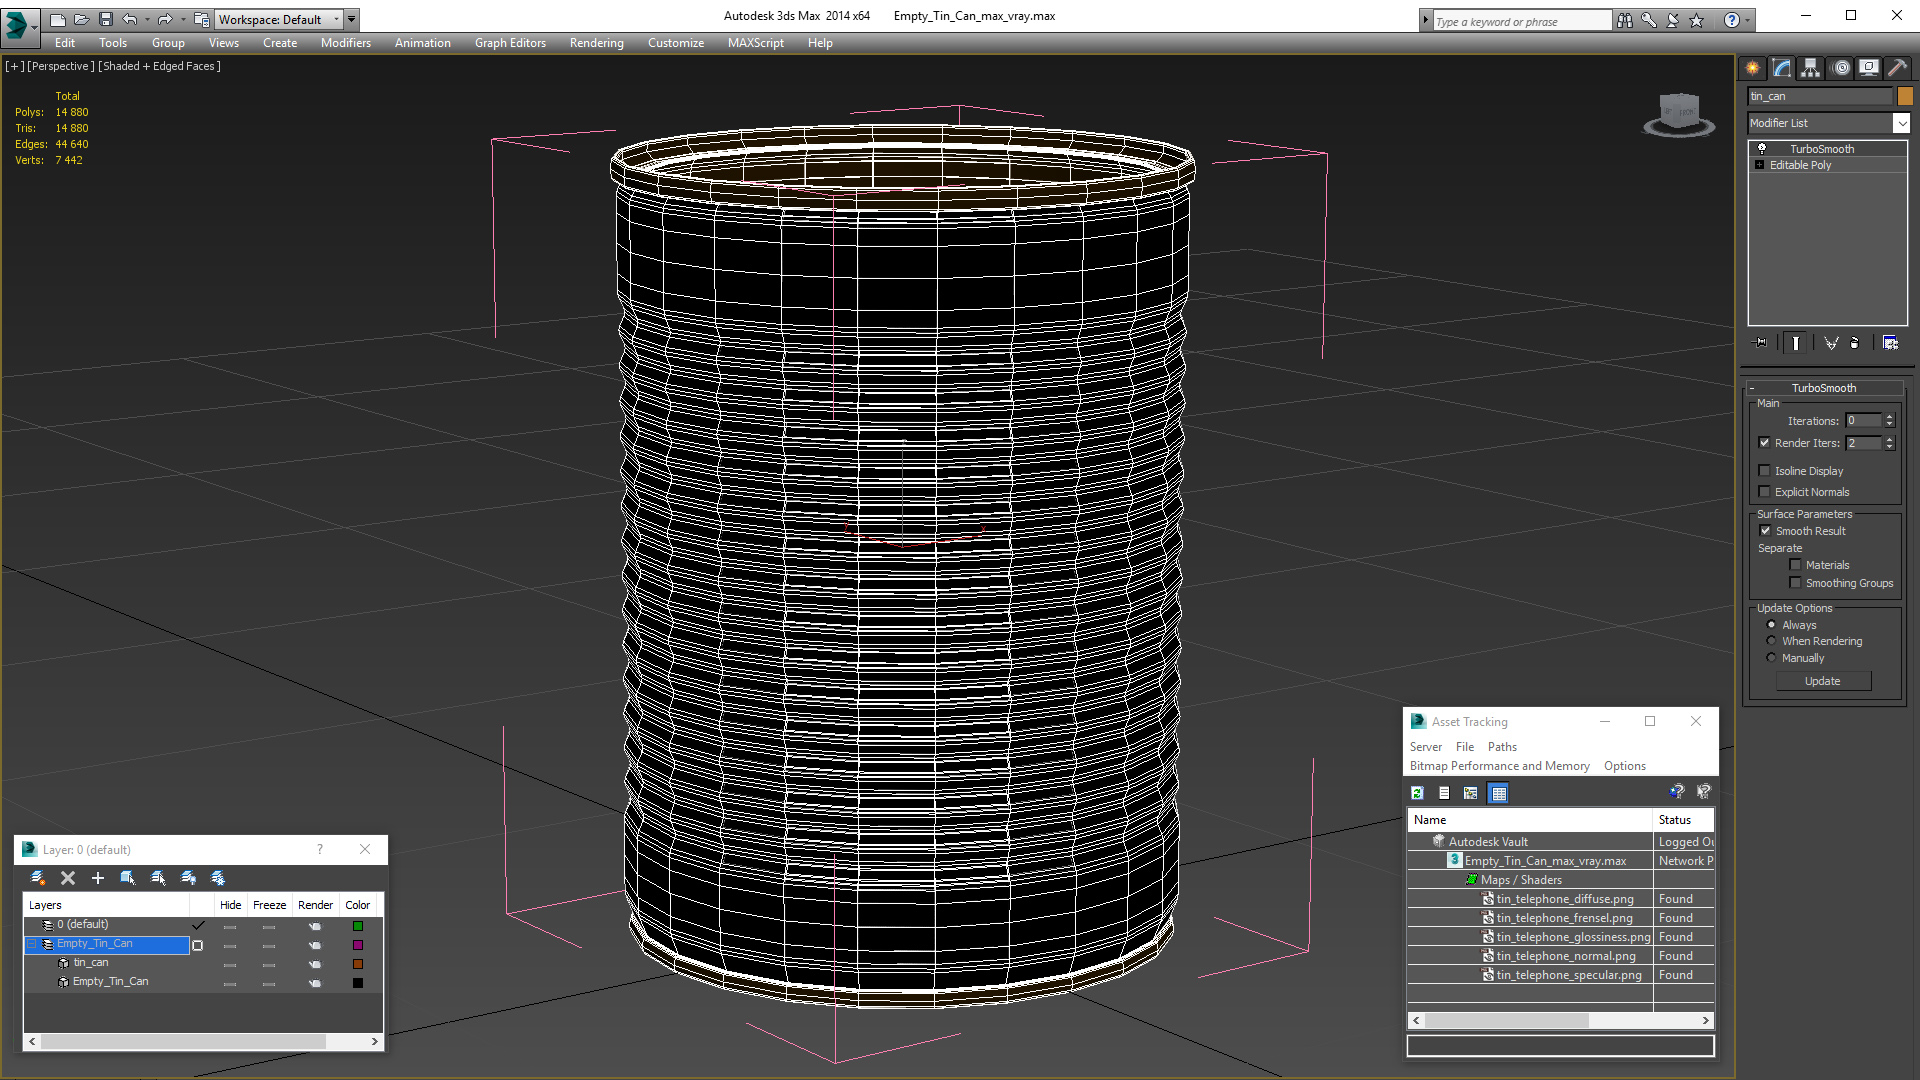The width and height of the screenshot is (1920, 1080).
Task: Click viewport plus [+] menu label
Action: 14,66
